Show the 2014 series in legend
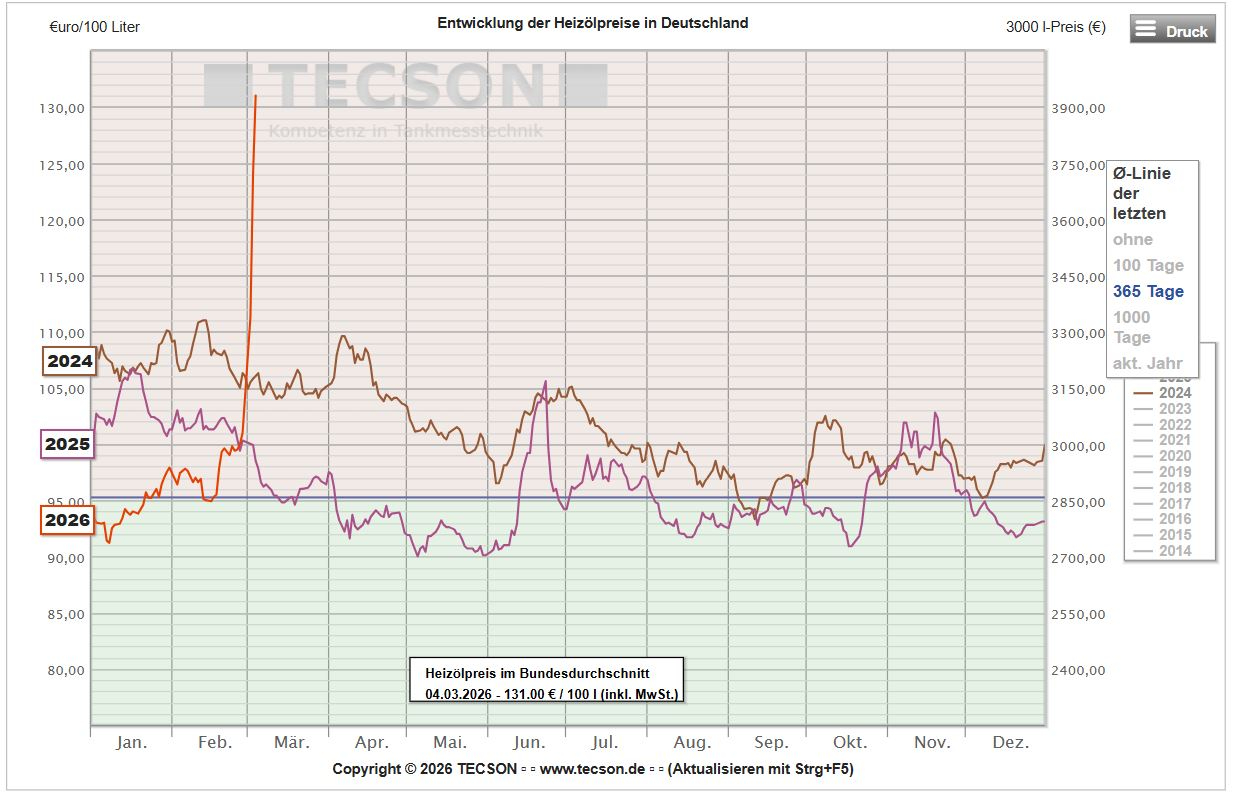The image size is (1237, 799). 1174,551
